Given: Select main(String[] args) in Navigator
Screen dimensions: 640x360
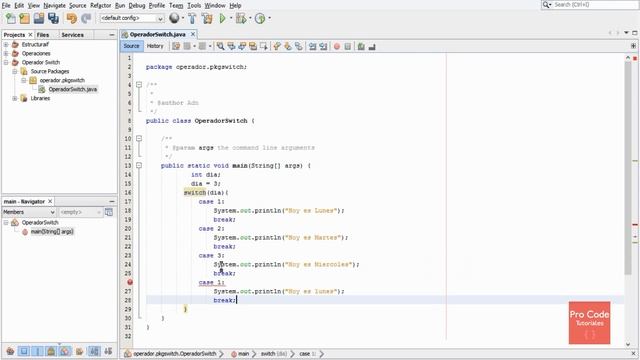Looking at the screenshot, I should click(x=52, y=231).
